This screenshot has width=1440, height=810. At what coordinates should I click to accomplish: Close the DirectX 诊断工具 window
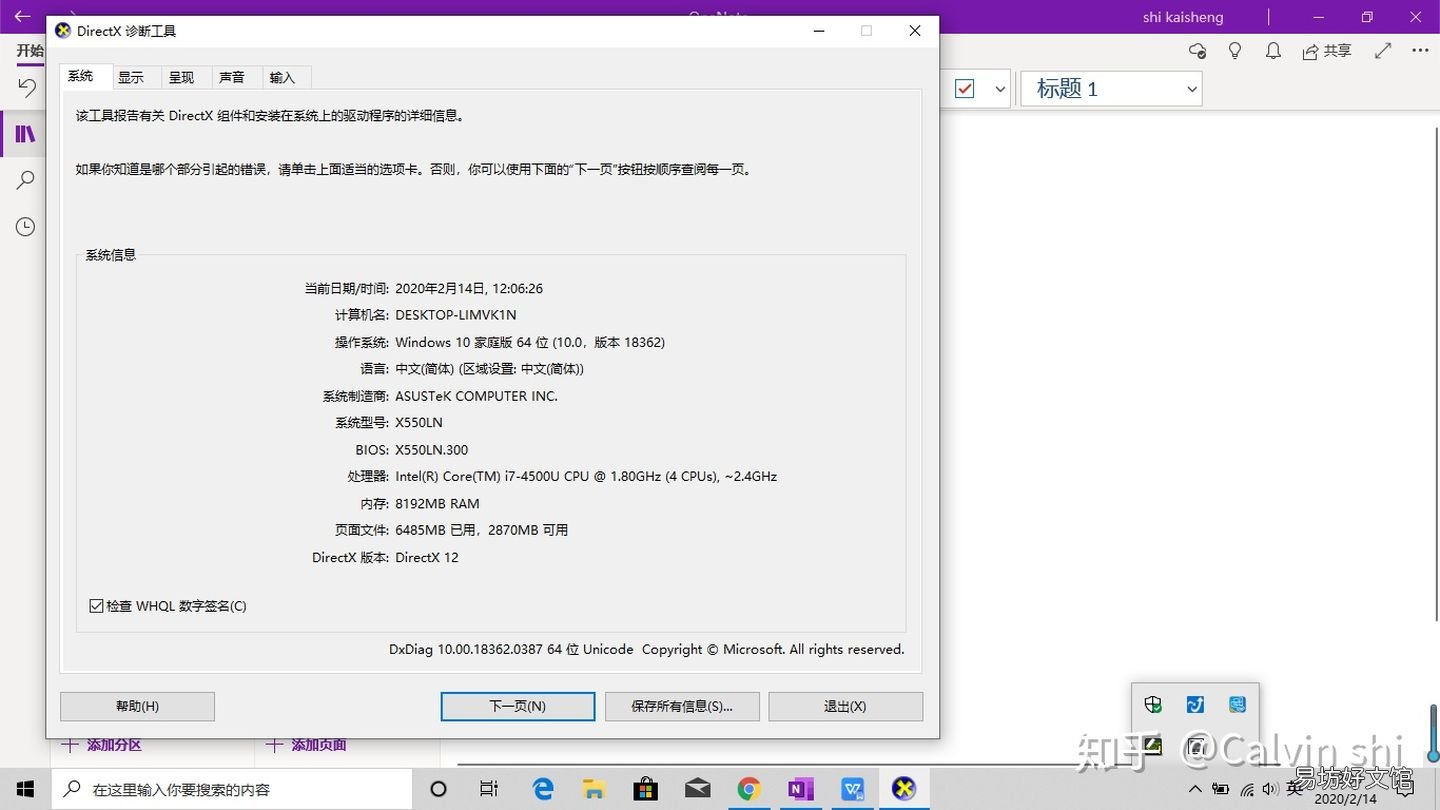tap(914, 31)
